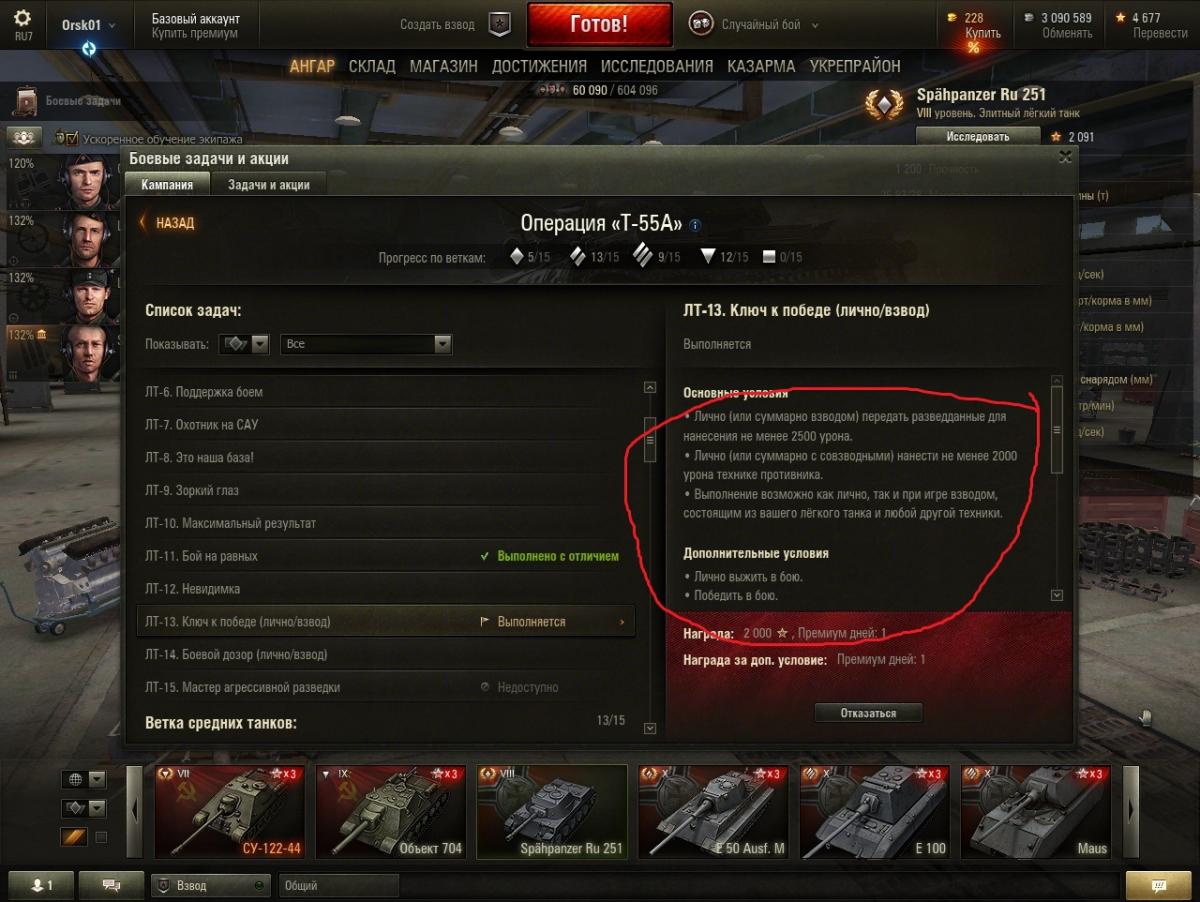1200x902 pixels.
Task: Open the ИССЛЕДОВАНИЯ menu section
Action: (657, 66)
